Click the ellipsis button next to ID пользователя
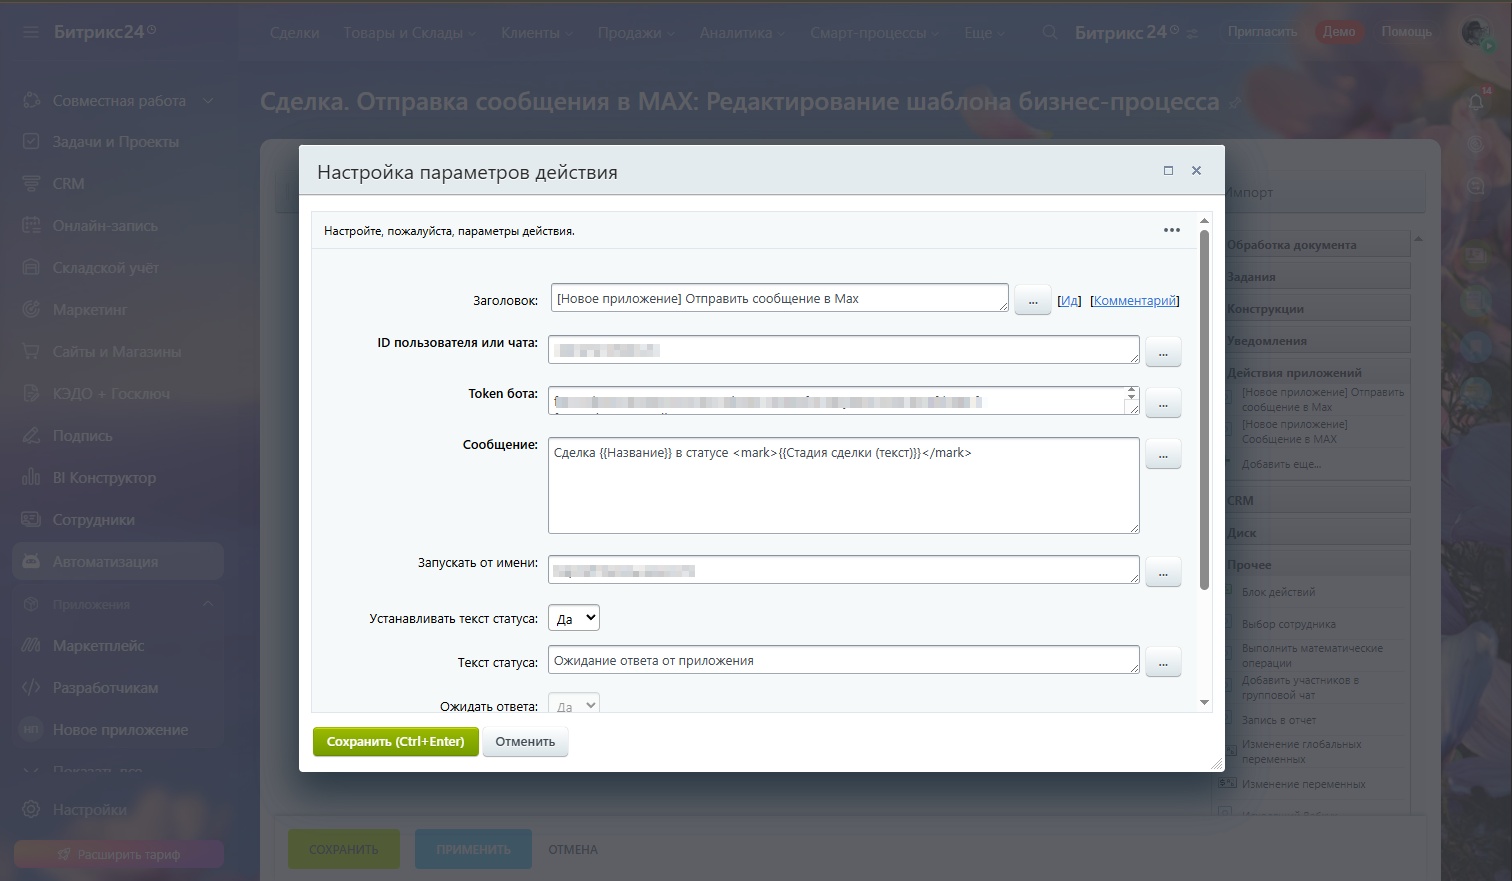 [x=1163, y=351]
